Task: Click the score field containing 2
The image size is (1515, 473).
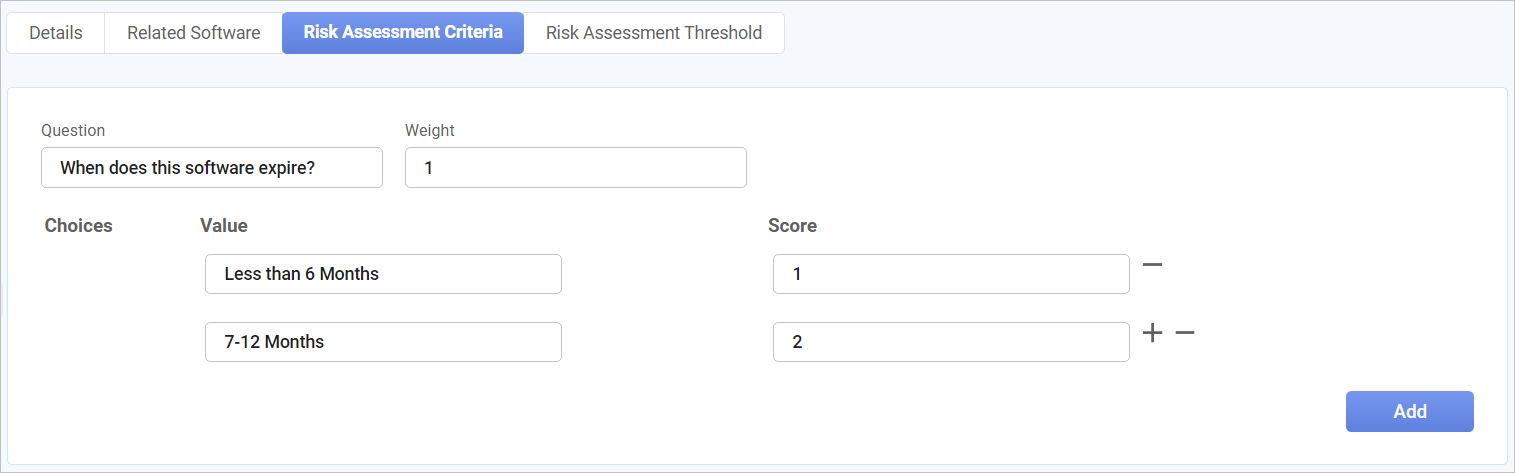Action: (950, 342)
